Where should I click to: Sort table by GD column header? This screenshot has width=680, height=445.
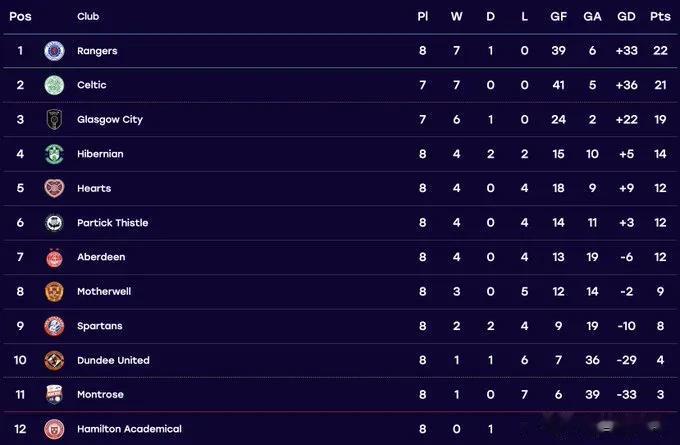click(626, 16)
